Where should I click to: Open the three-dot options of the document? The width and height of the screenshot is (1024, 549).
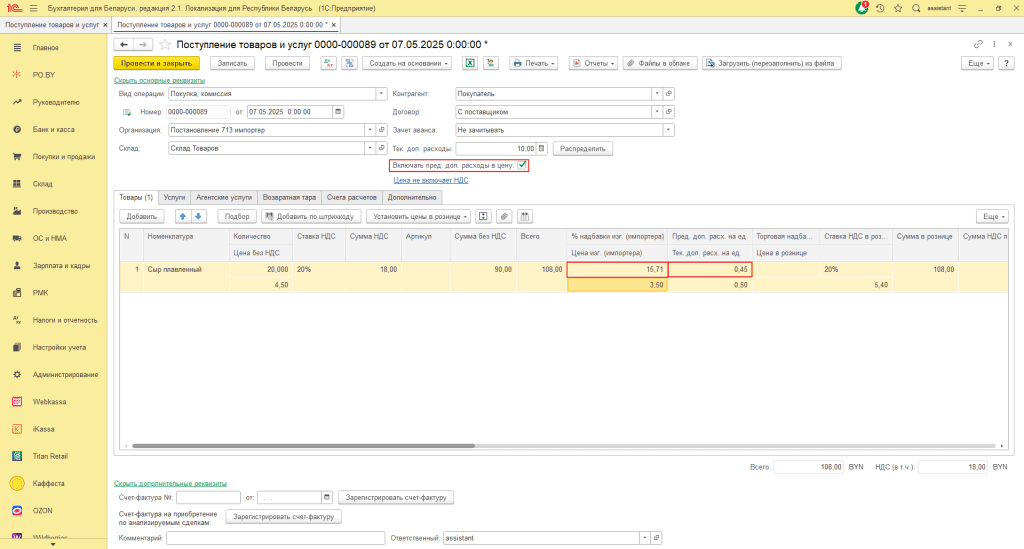pos(994,44)
